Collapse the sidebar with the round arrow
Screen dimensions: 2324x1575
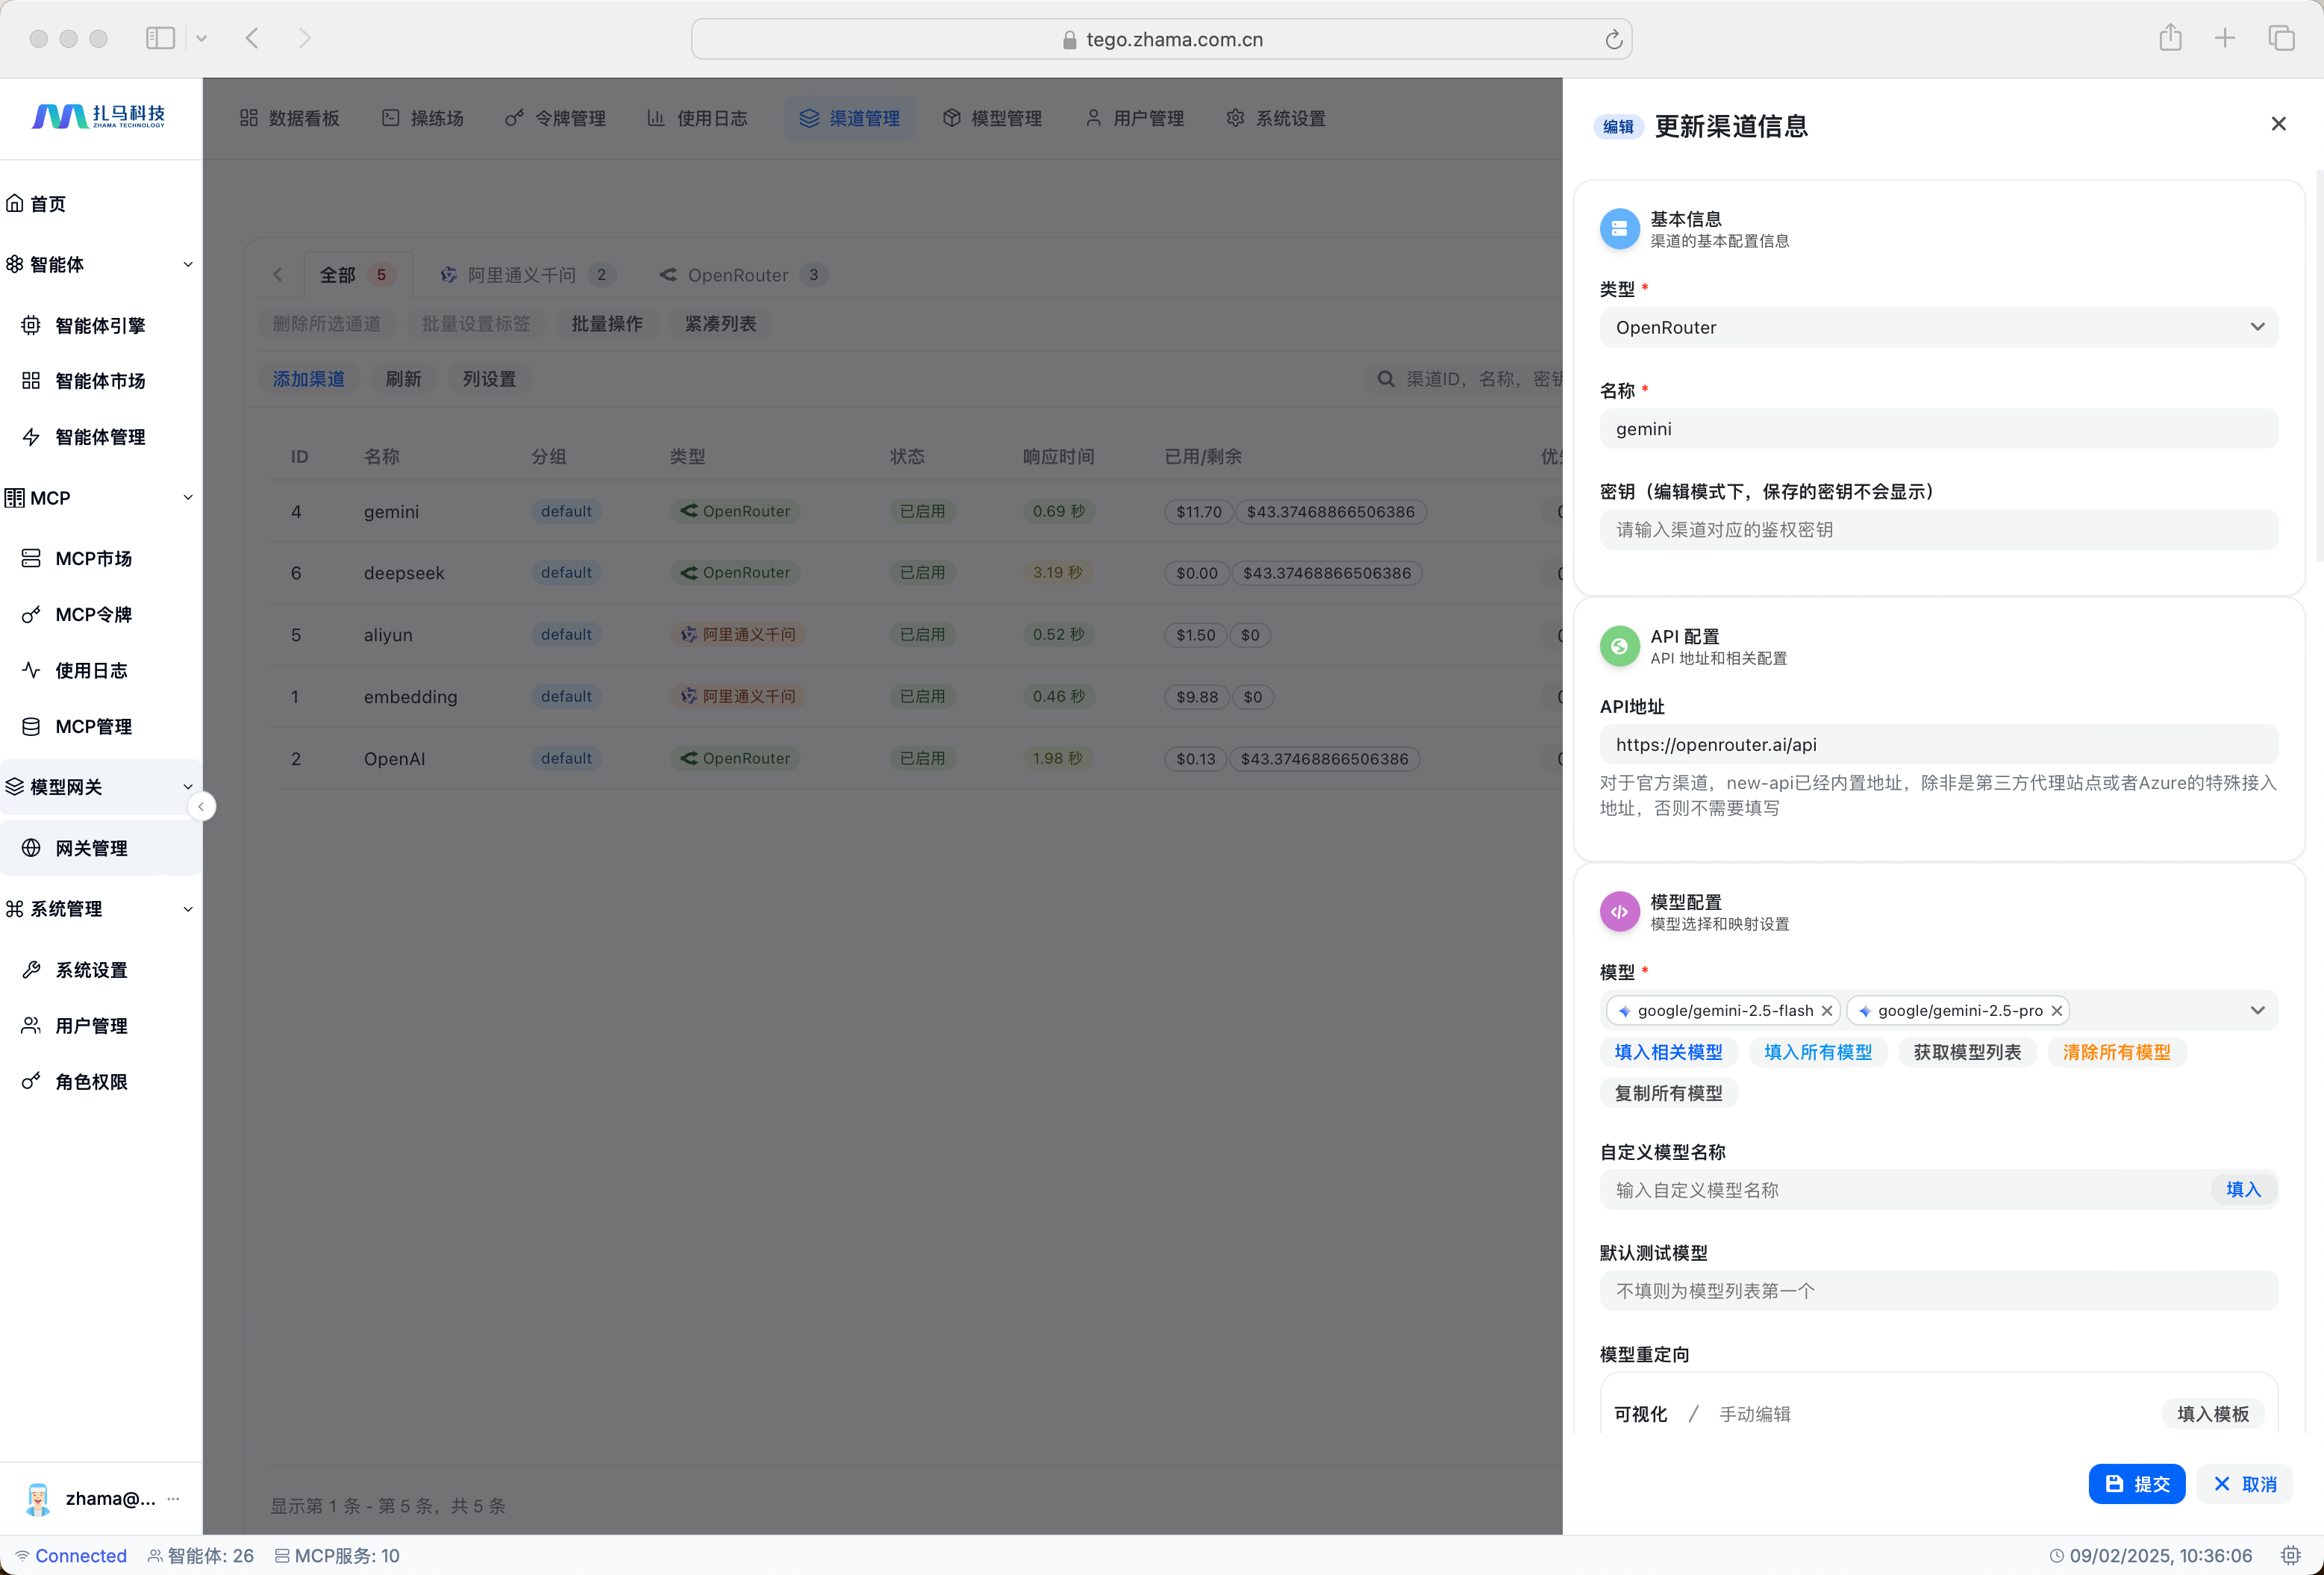pyautogui.click(x=201, y=807)
